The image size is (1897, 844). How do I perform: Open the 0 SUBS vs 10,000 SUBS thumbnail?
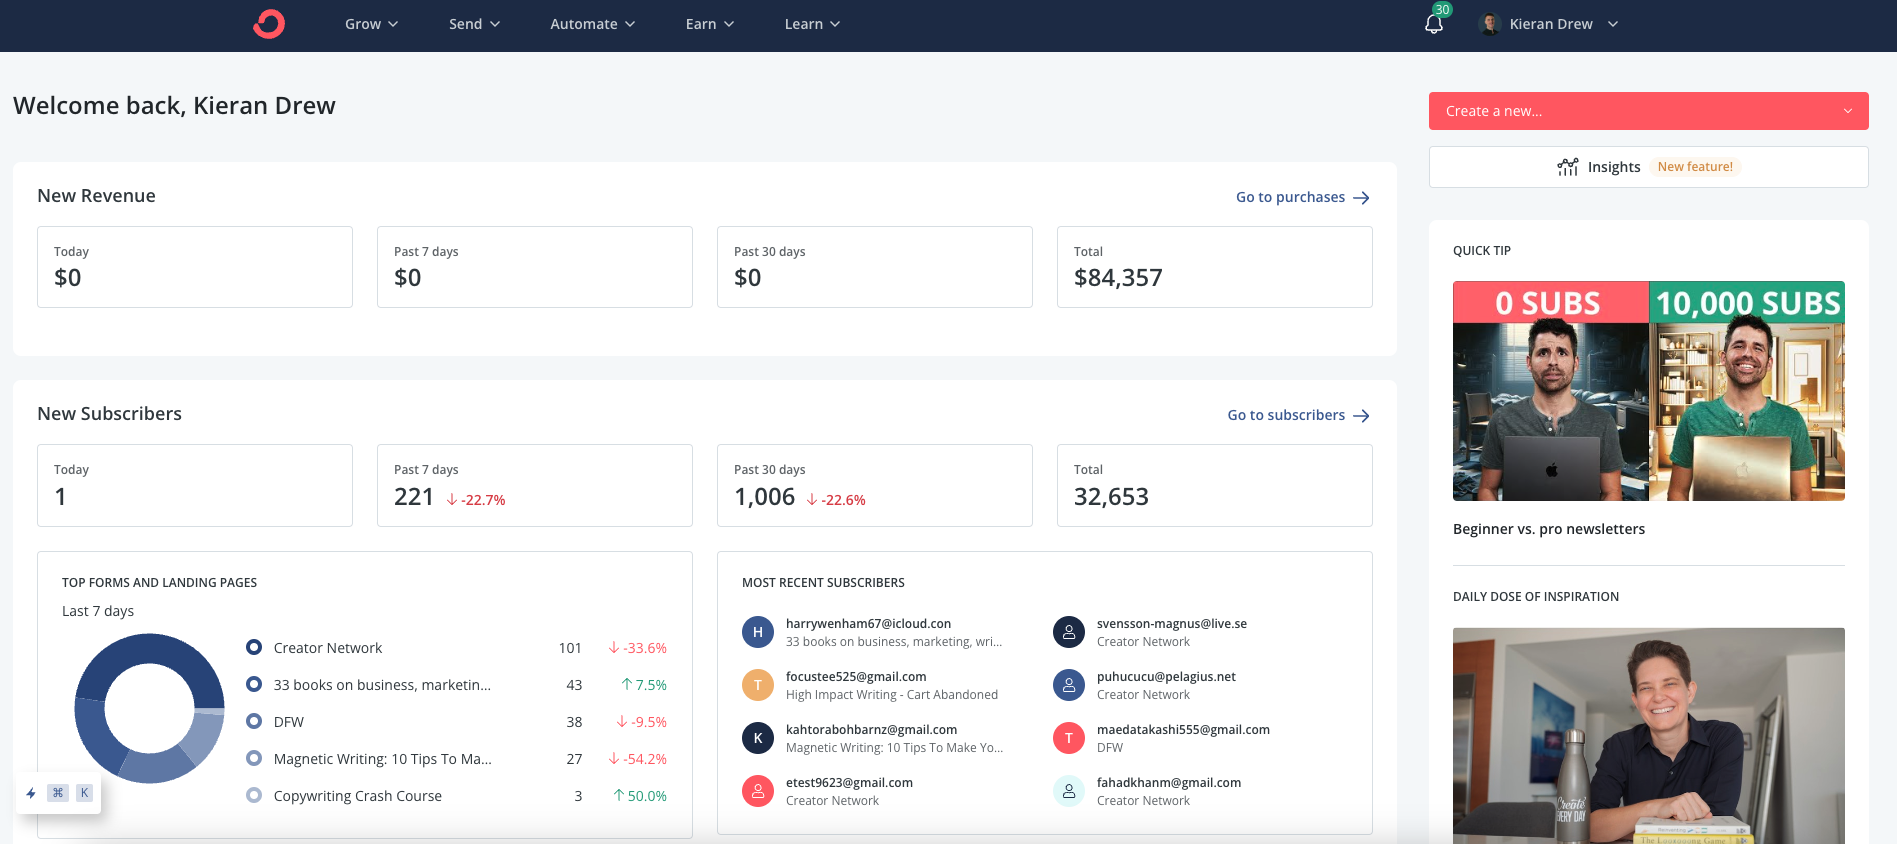pyautogui.click(x=1648, y=391)
